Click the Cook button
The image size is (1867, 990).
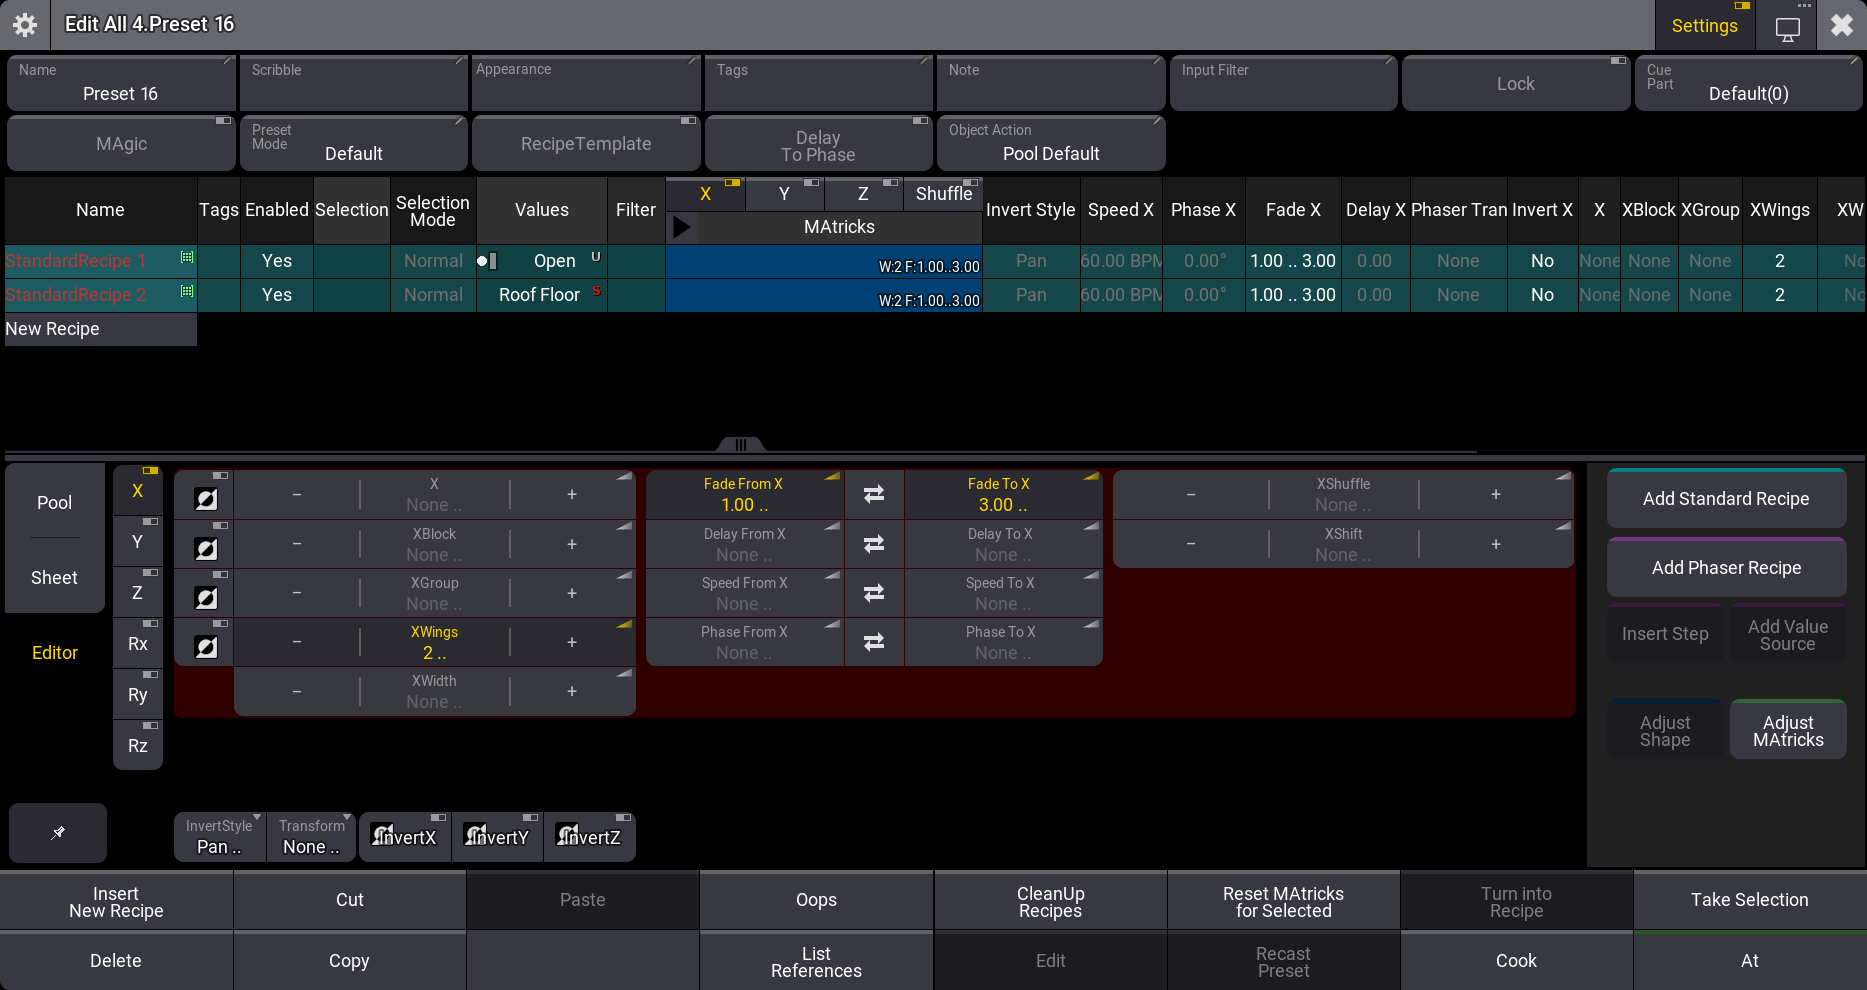(1516, 960)
